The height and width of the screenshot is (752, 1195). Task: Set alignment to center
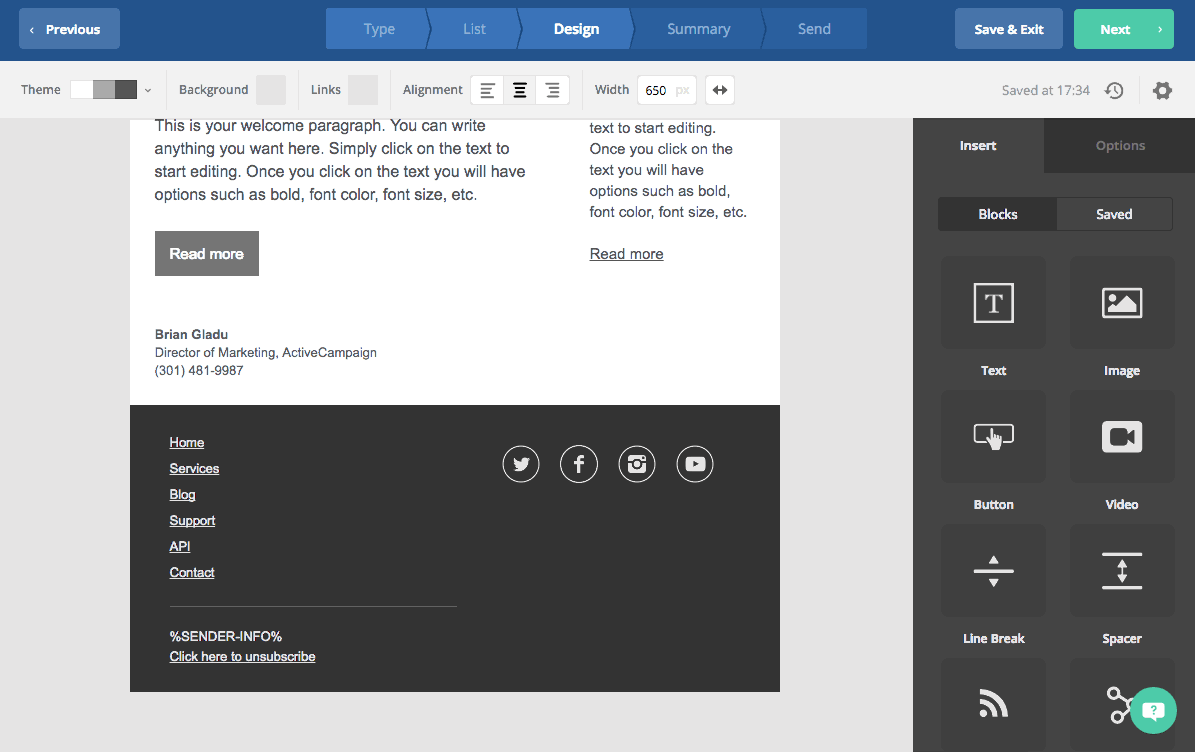tap(520, 90)
